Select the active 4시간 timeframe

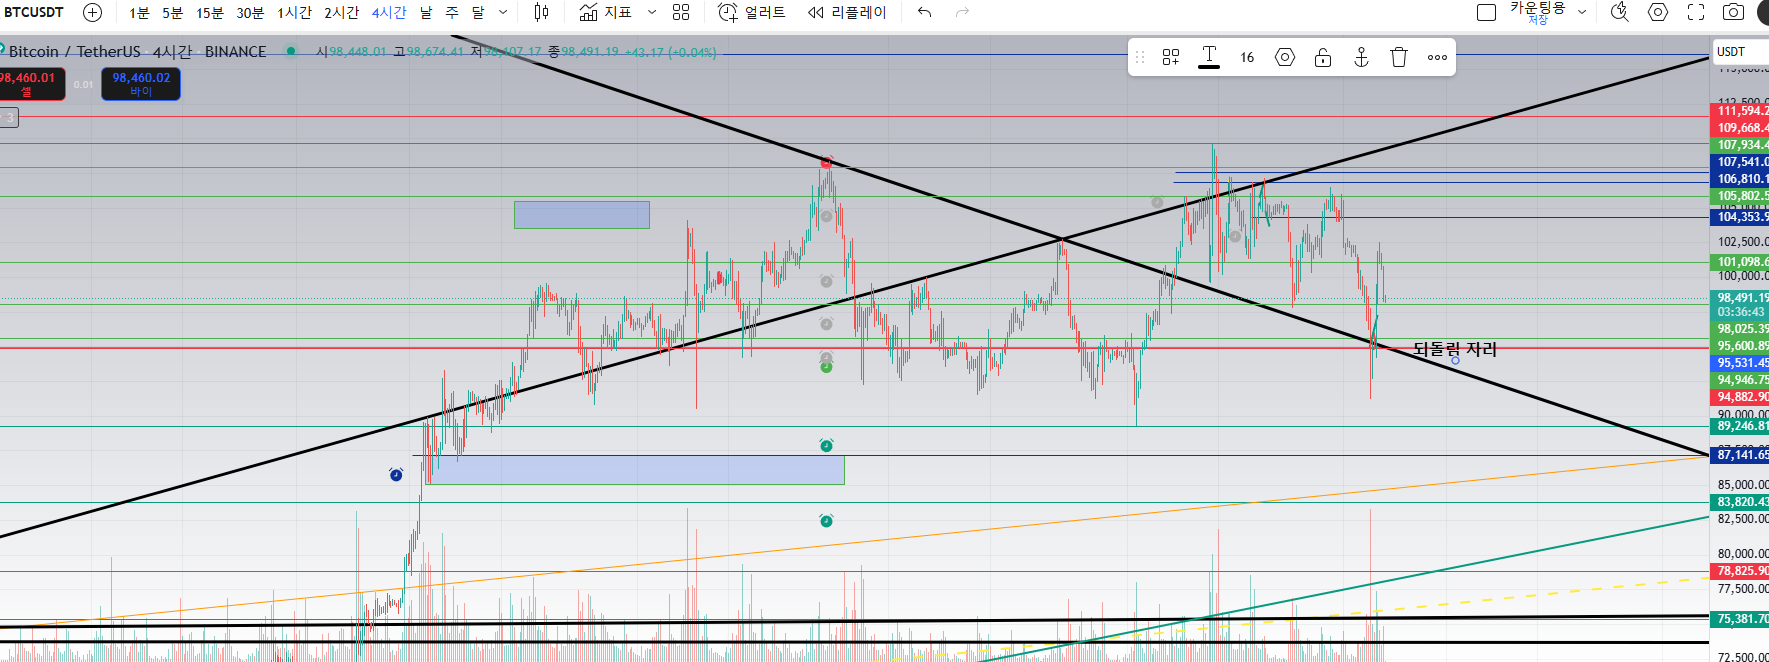(389, 12)
